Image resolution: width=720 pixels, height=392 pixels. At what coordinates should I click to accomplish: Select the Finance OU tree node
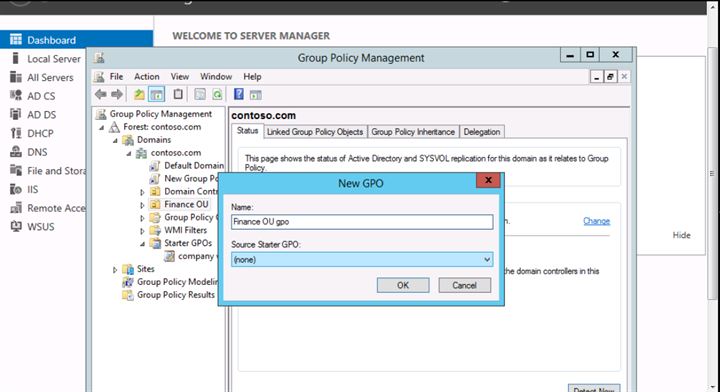186,204
